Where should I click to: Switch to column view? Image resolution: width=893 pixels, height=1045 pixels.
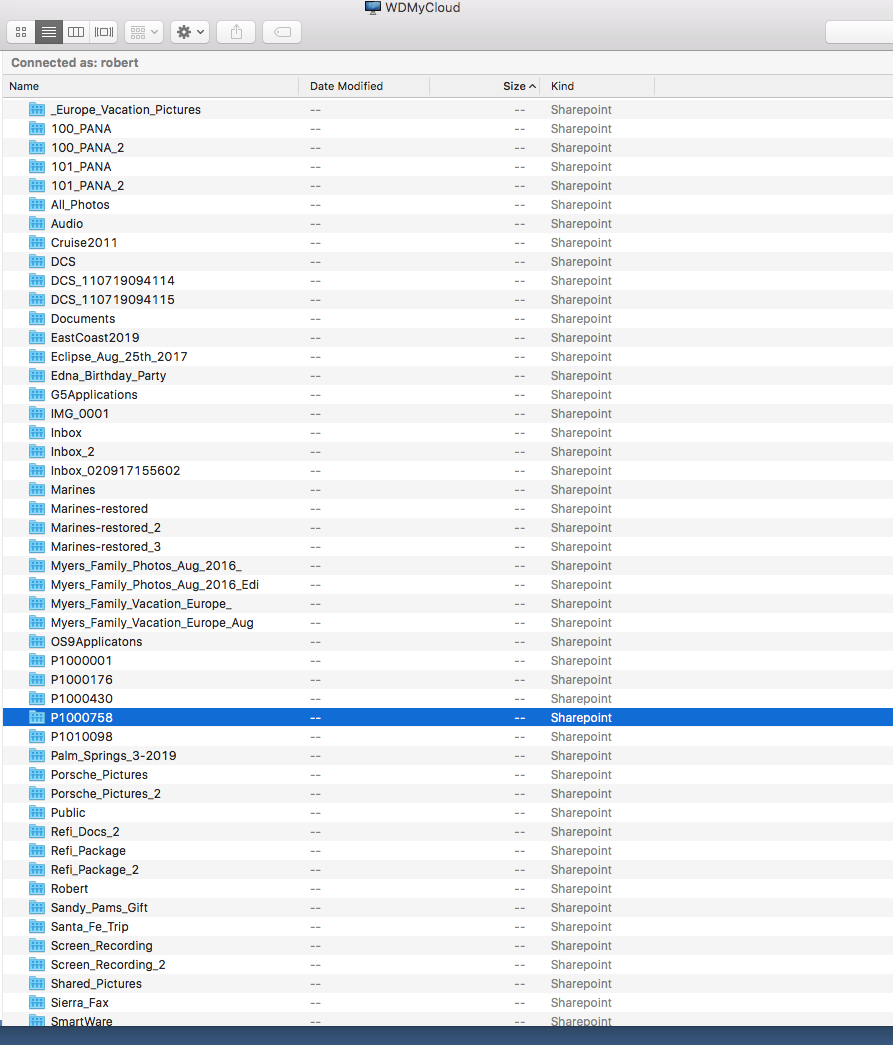pos(76,32)
